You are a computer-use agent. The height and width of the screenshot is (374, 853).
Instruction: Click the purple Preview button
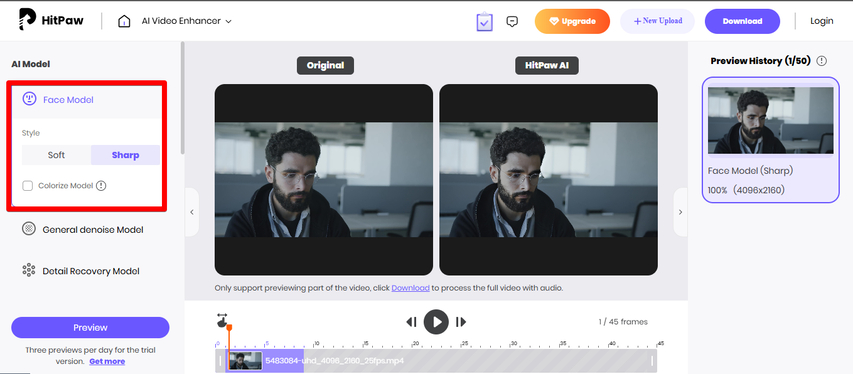pyautogui.click(x=90, y=328)
